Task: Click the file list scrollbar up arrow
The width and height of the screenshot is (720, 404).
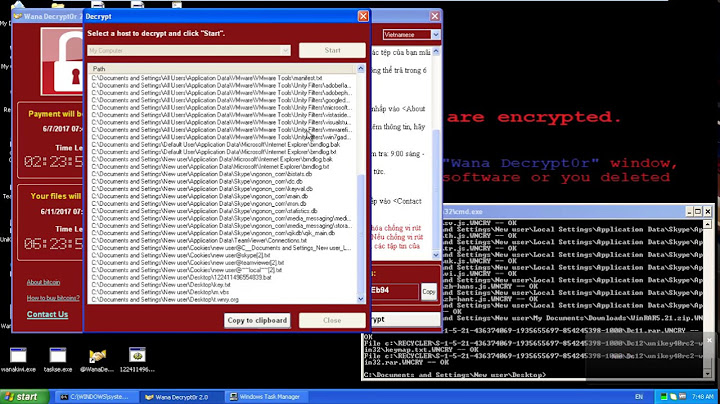Action: point(360,69)
